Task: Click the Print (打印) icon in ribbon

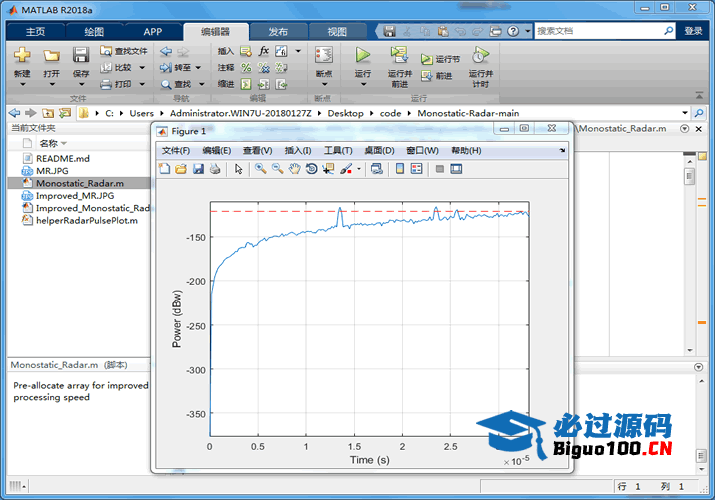Action: click(106, 84)
